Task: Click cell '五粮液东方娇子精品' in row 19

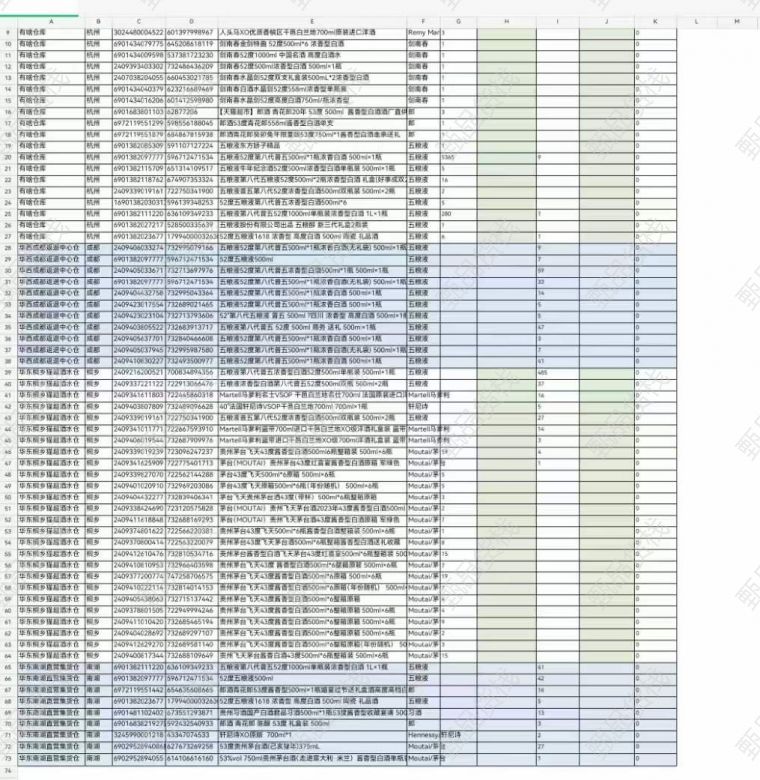Action: click(x=312, y=146)
